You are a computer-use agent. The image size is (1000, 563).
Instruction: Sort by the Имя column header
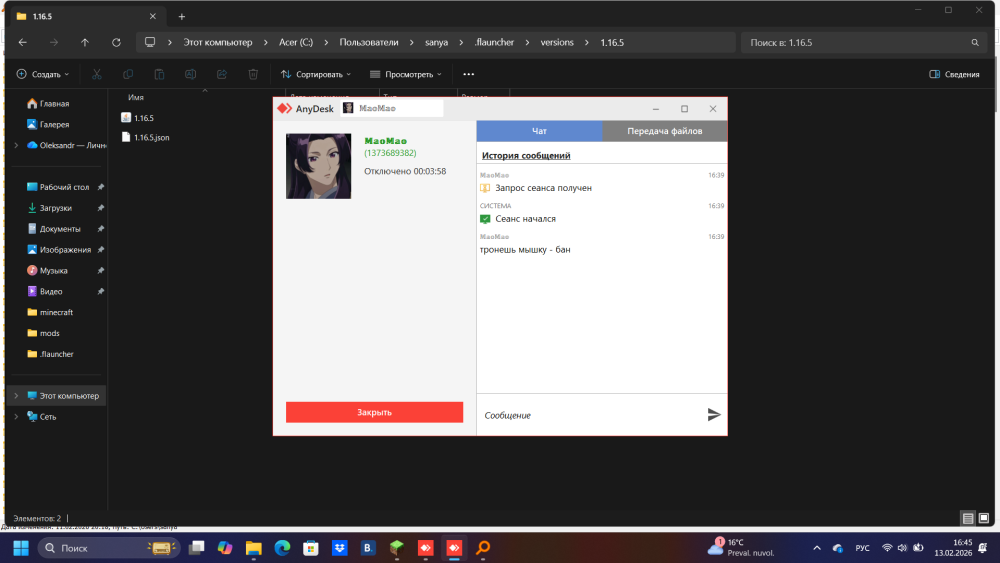(136, 97)
